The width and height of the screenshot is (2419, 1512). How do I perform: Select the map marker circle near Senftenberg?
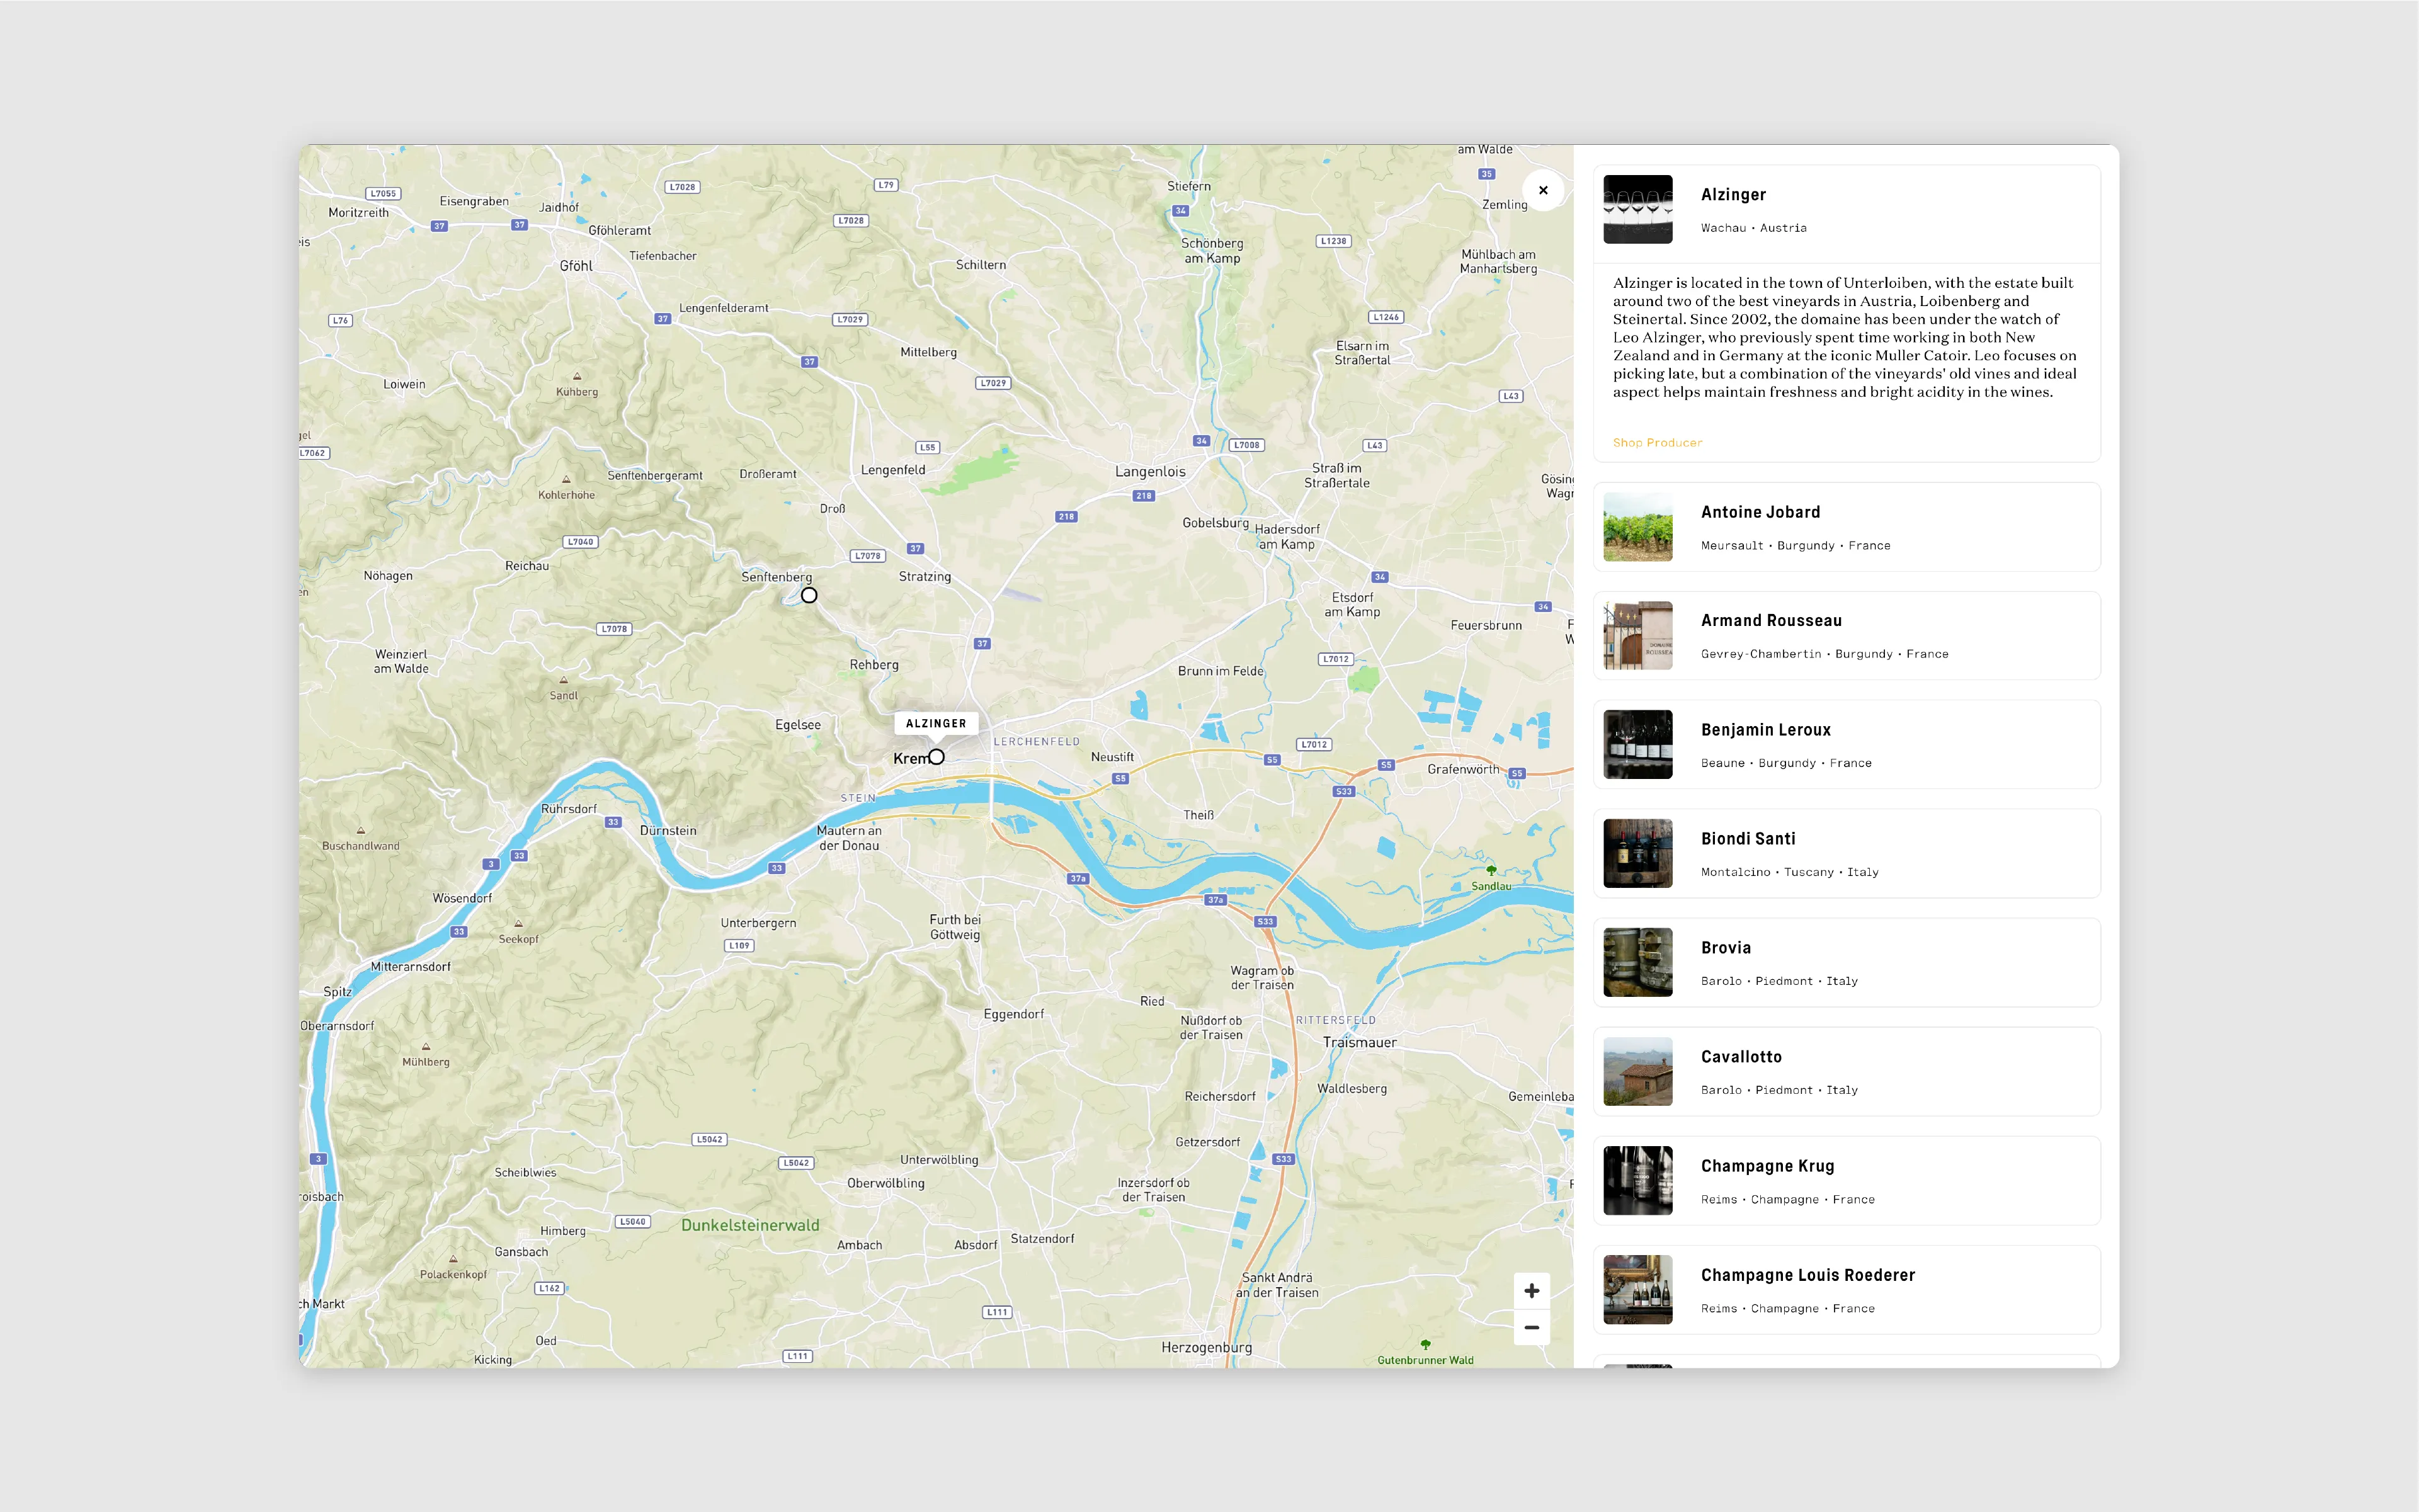click(x=809, y=595)
